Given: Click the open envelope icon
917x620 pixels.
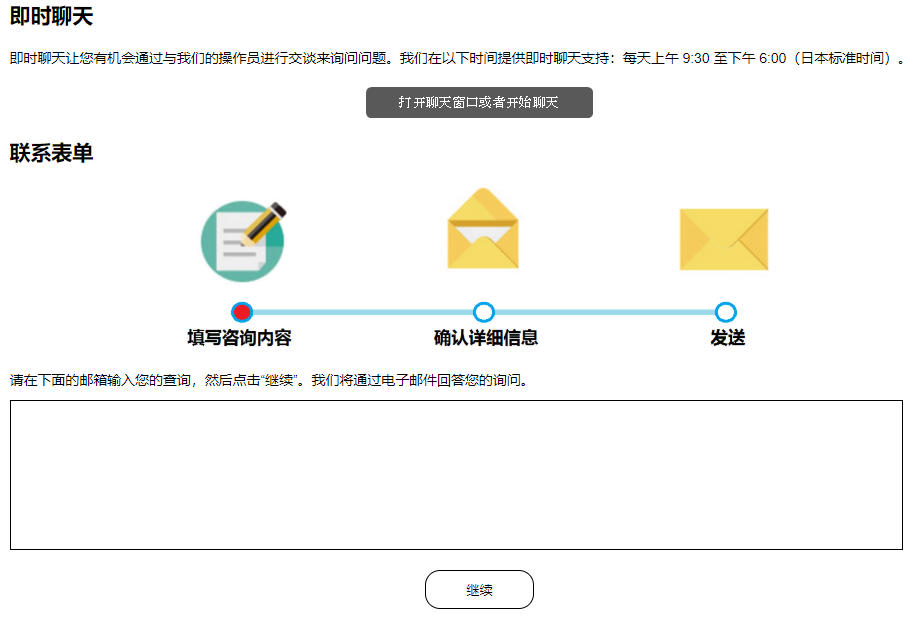Looking at the screenshot, I should [x=483, y=229].
